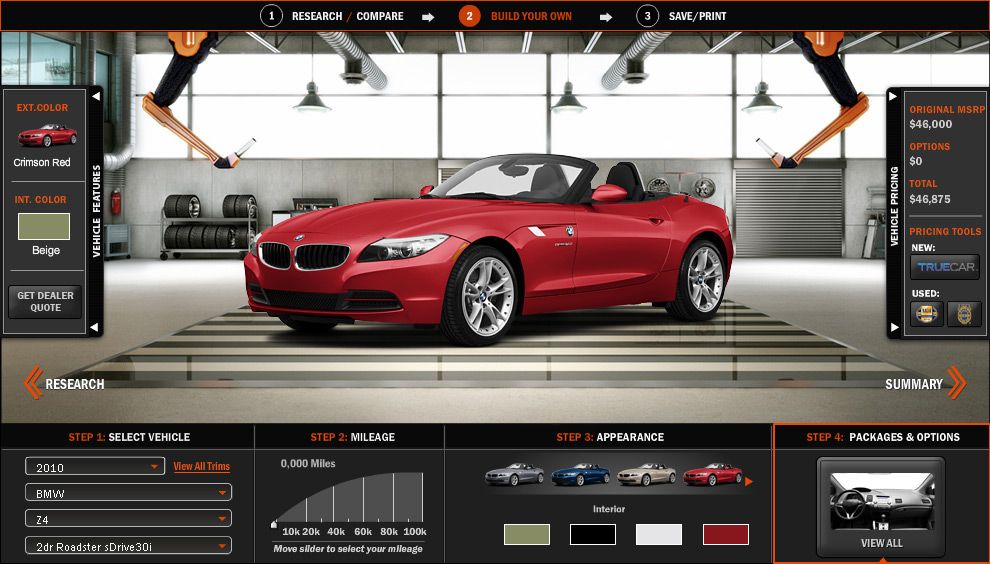
Task: Select the silver Z4 exterior color thumbnail
Action: tap(514, 474)
